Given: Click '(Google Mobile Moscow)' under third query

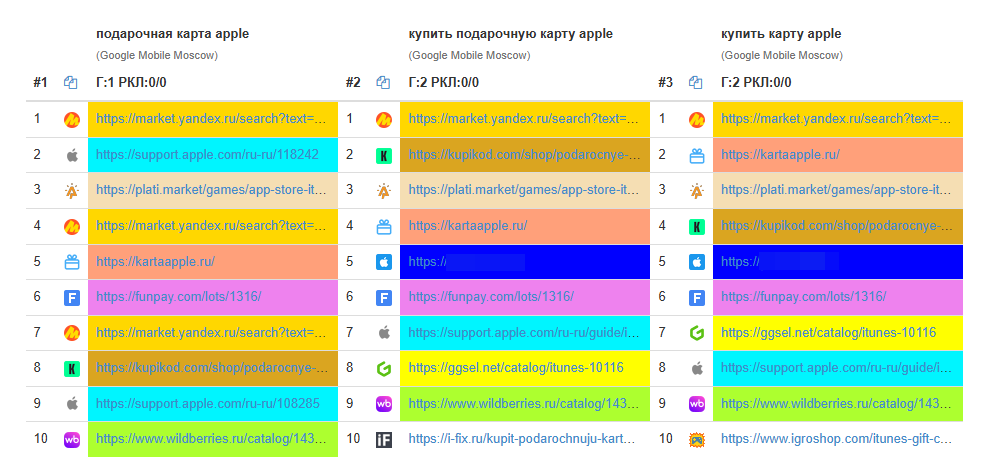Looking at the screenshot, I should (782, 56).
